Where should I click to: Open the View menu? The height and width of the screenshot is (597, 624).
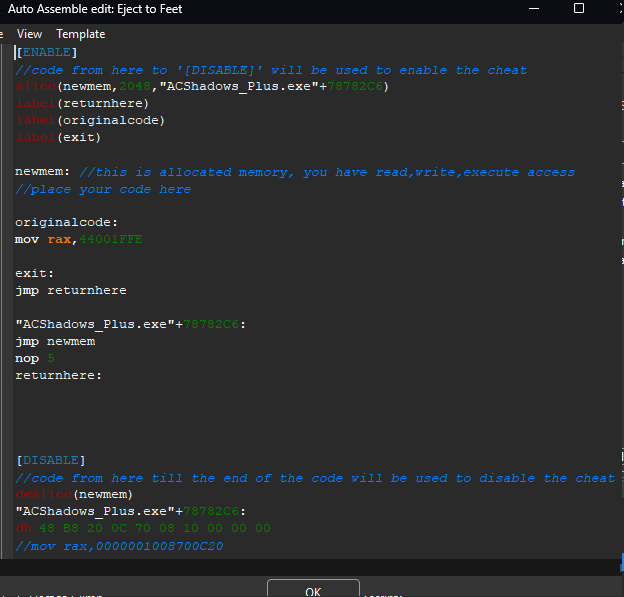pos(29,34)
